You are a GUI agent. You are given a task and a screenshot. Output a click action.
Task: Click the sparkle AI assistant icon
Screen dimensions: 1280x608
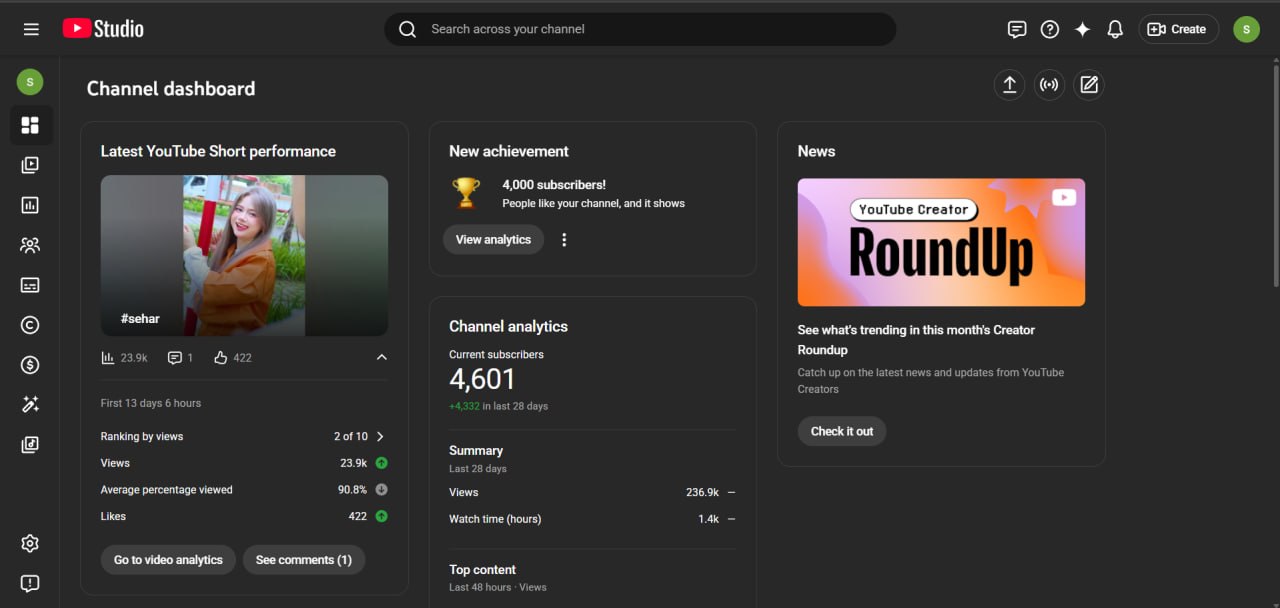[1082, 29]
